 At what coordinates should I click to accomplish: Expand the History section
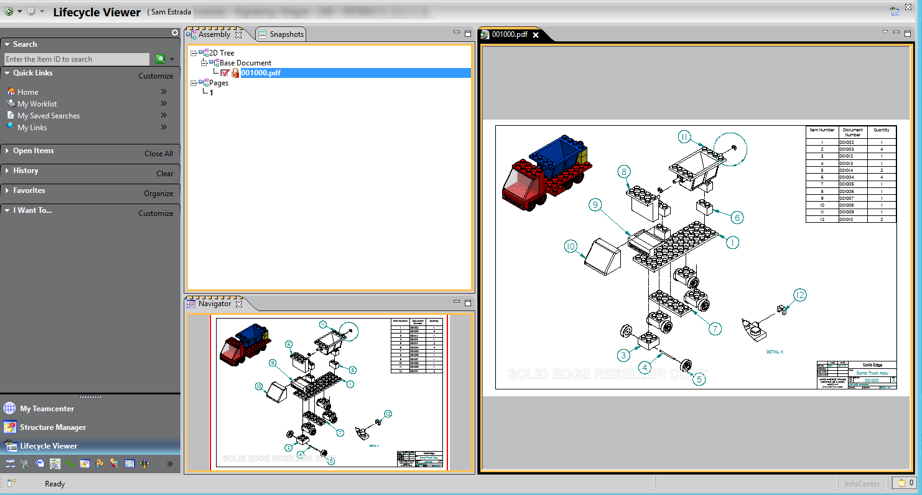[x=7, y=170]
